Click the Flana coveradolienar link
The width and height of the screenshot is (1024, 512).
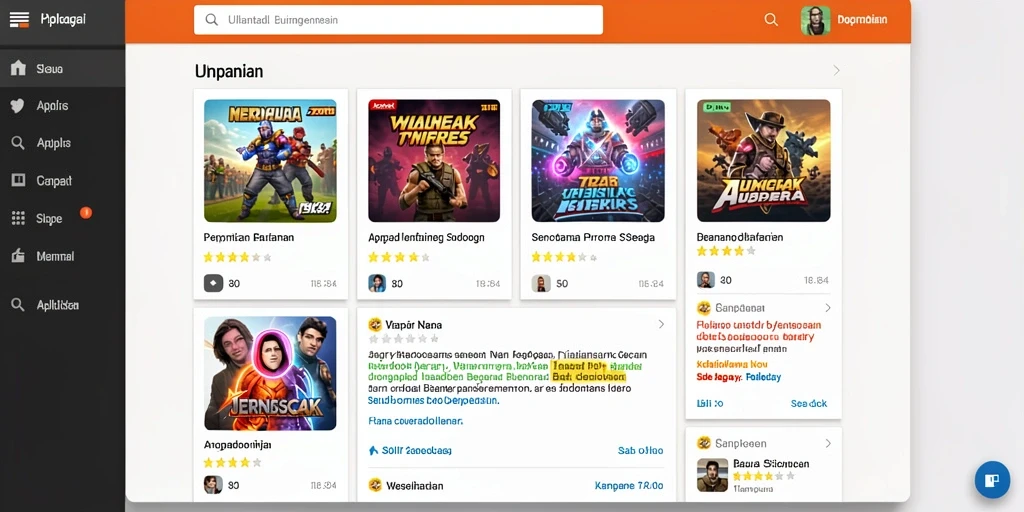pyautogui.click(x=415, y=421)
